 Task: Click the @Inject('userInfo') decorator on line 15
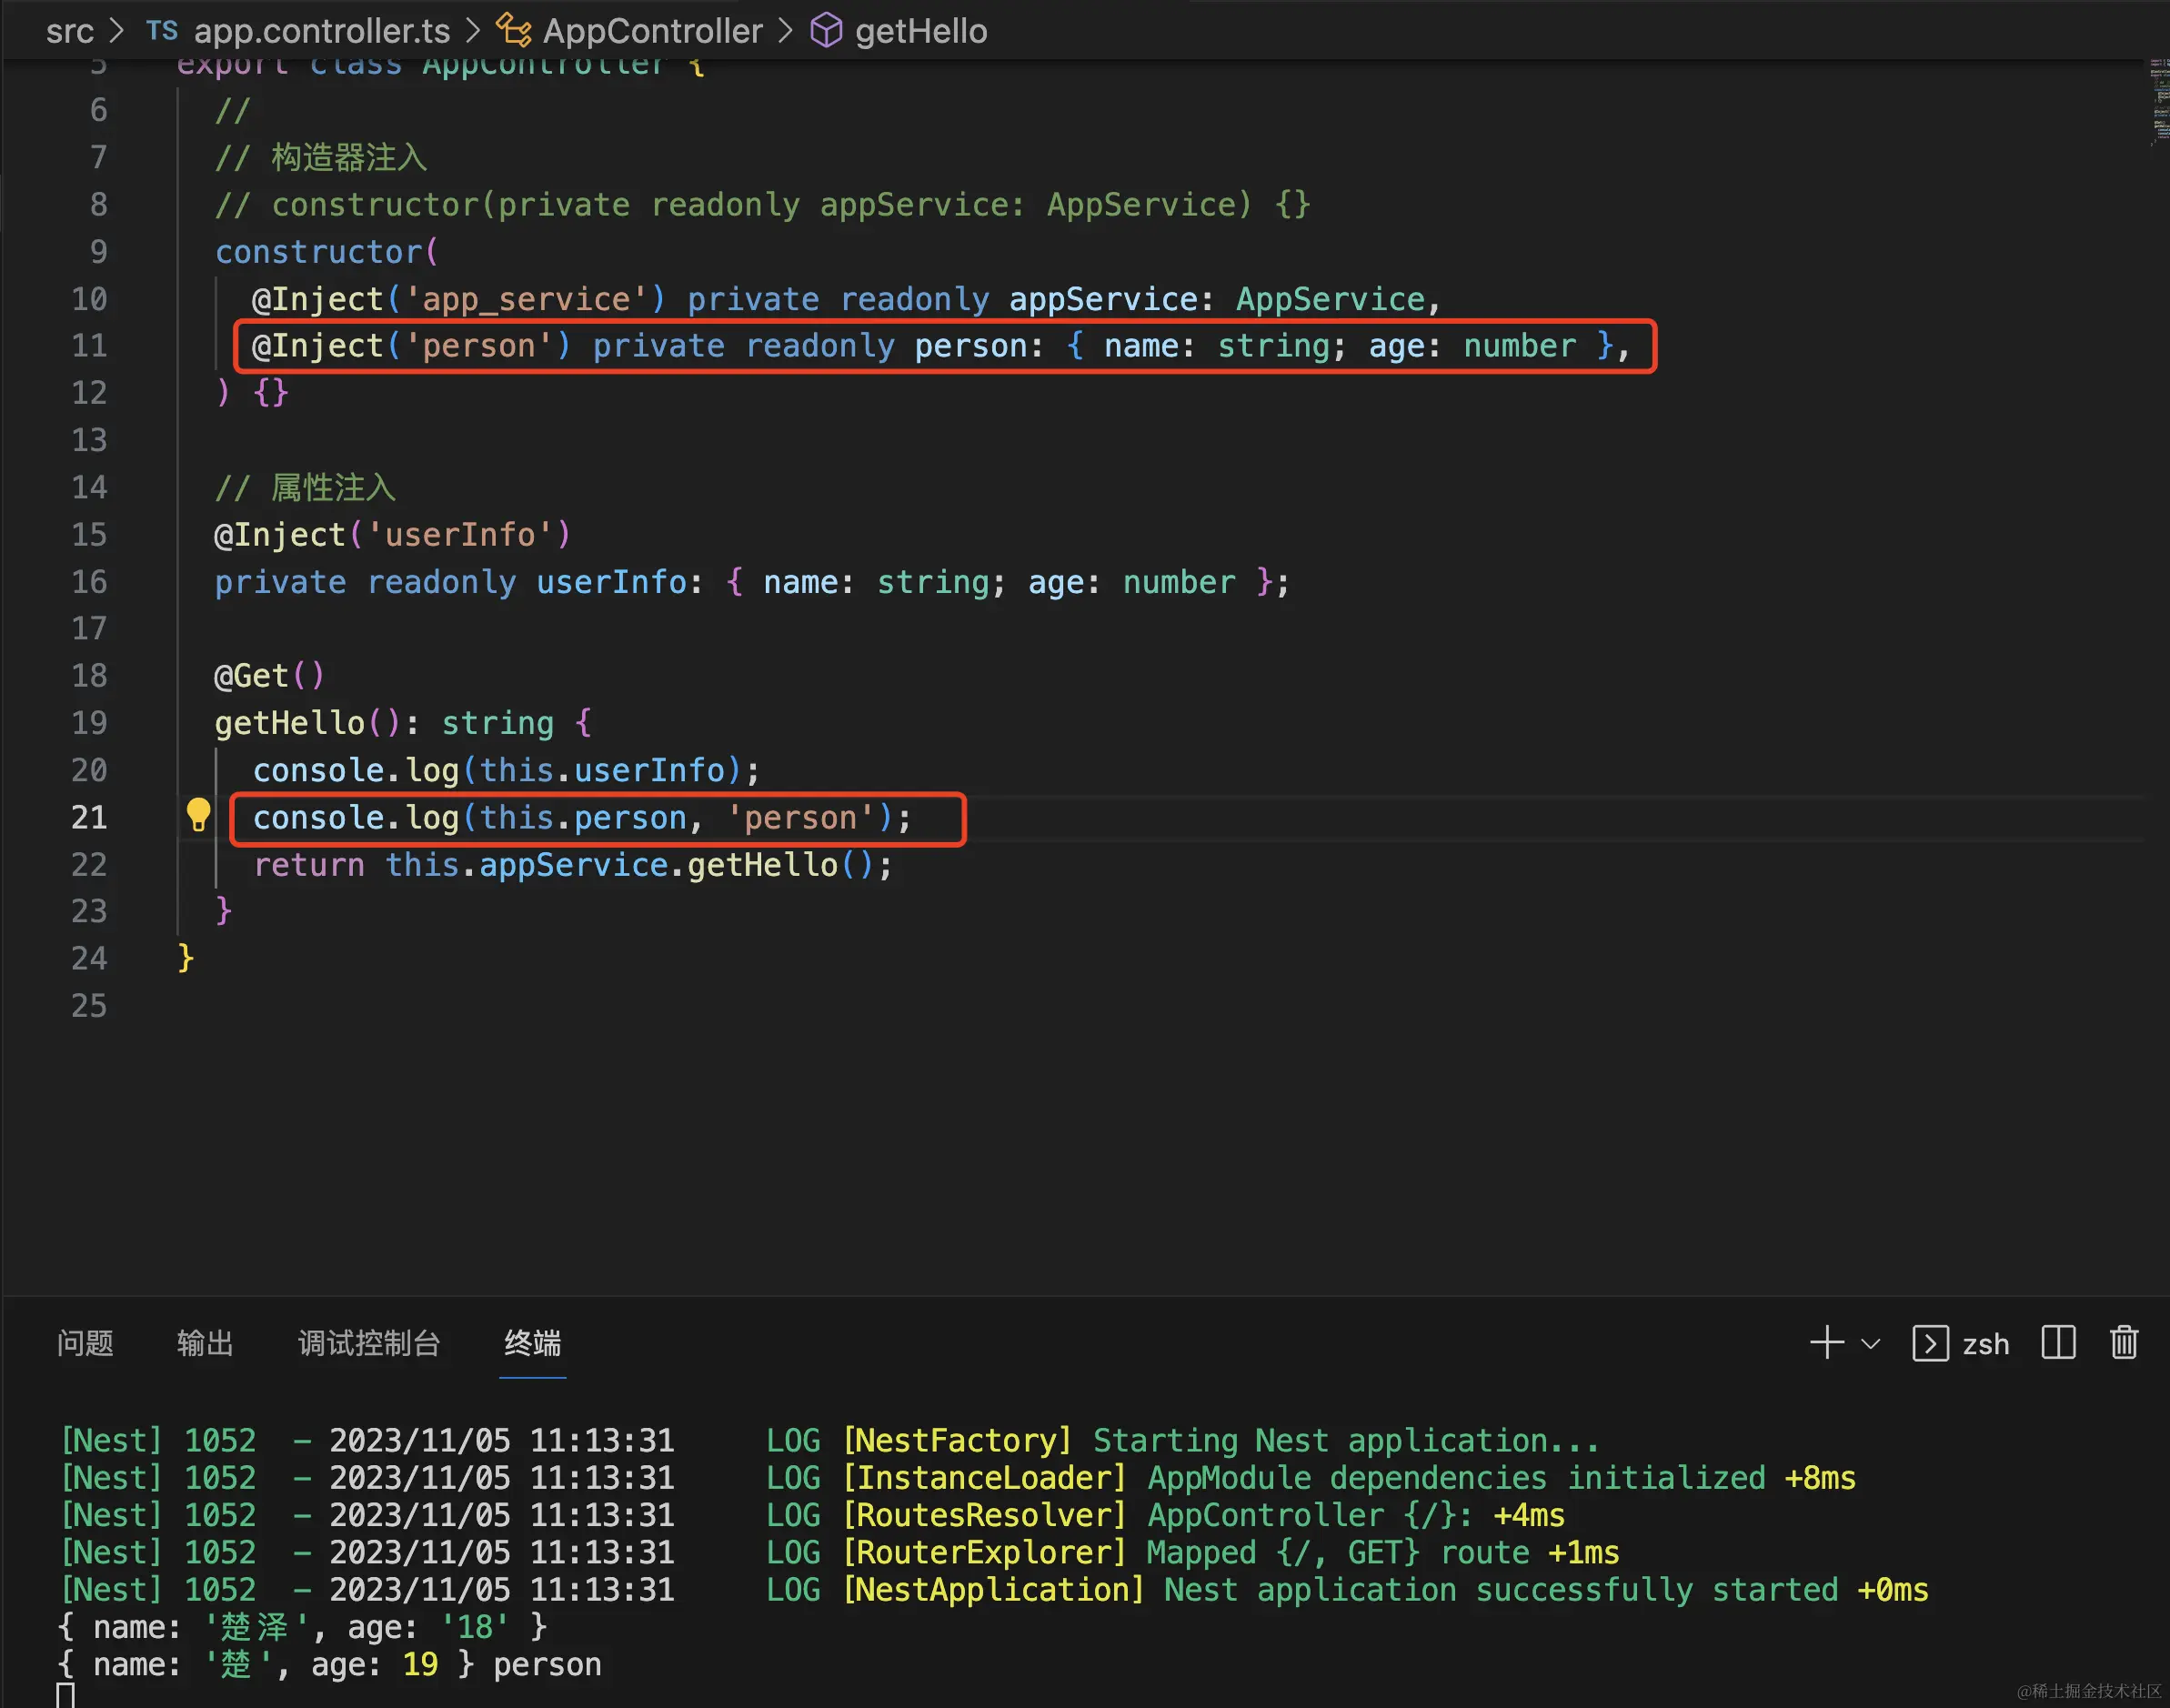pos(392,535)
